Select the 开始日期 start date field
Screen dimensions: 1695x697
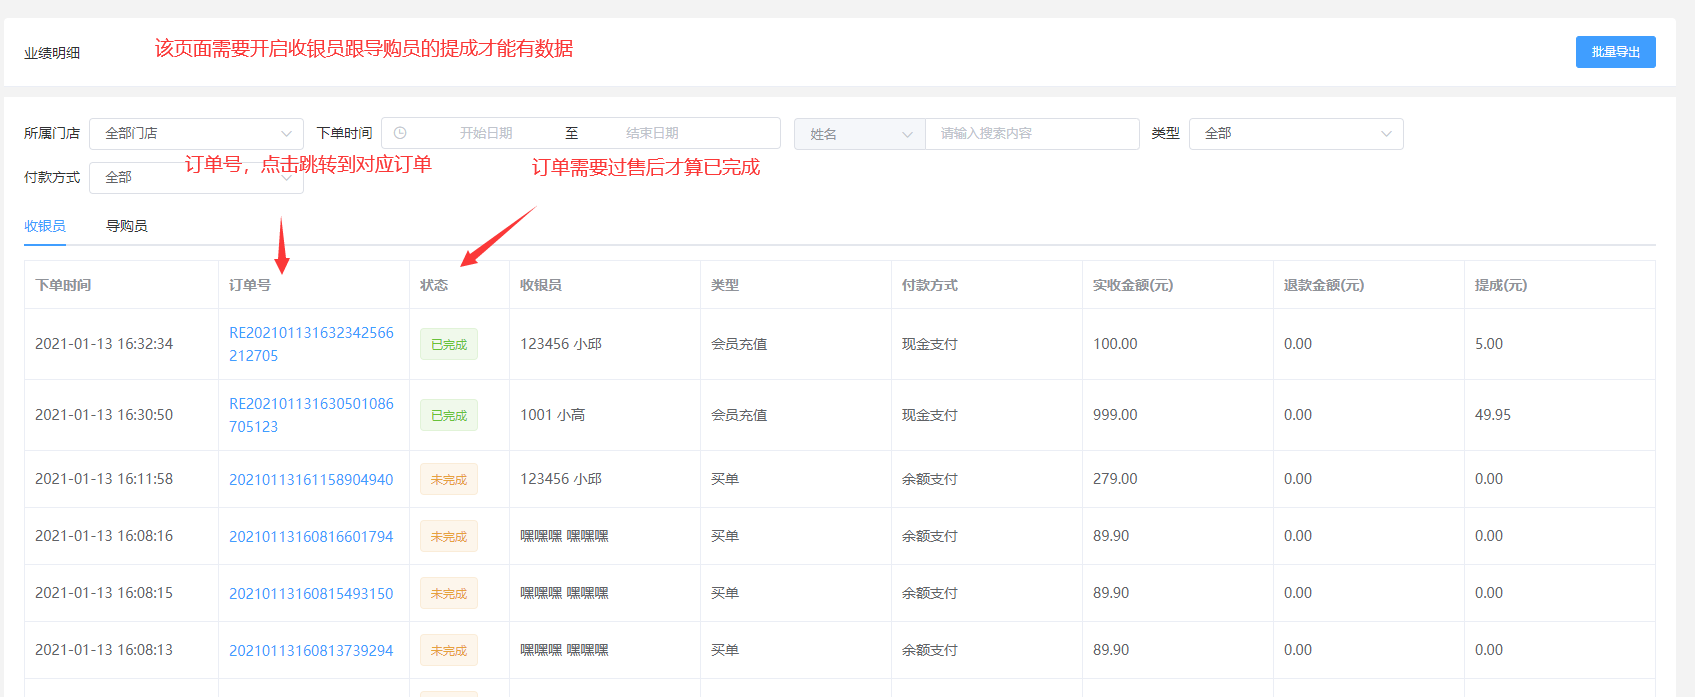[x=486, y=133]
